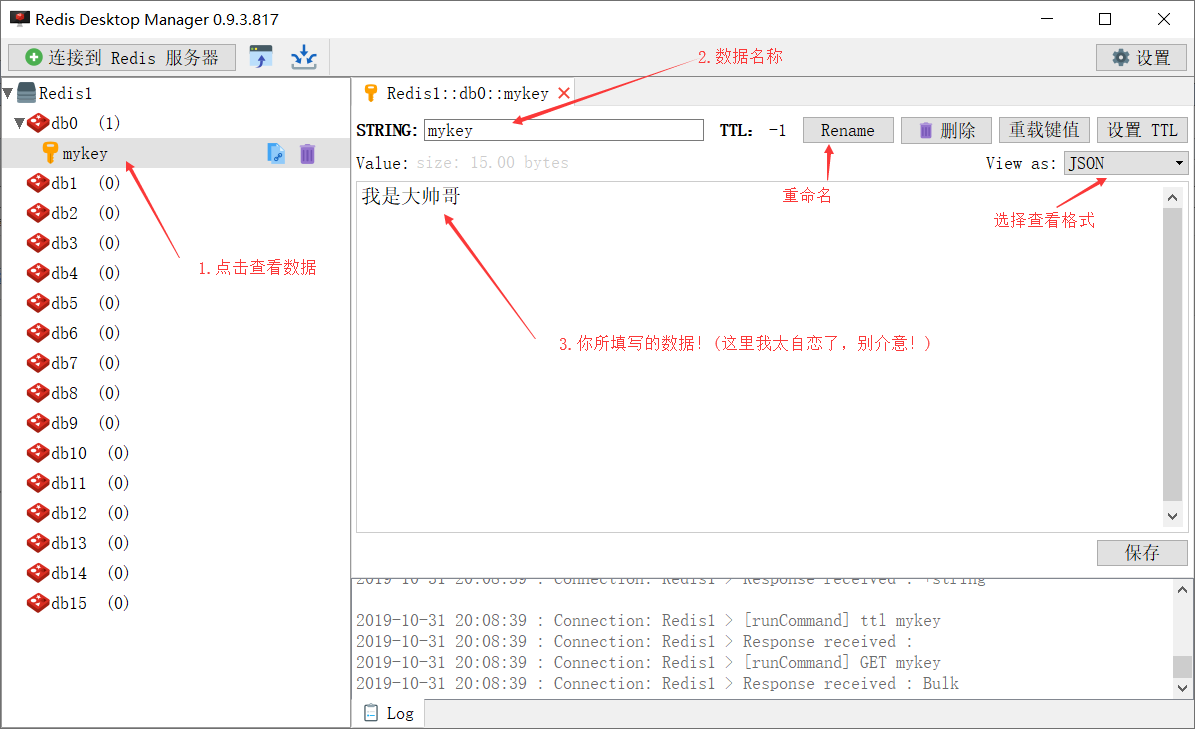This screenshot has width=1195, height=729.
Task: Click the 'Response received : Bulk' log line
Action: (658, 684)
